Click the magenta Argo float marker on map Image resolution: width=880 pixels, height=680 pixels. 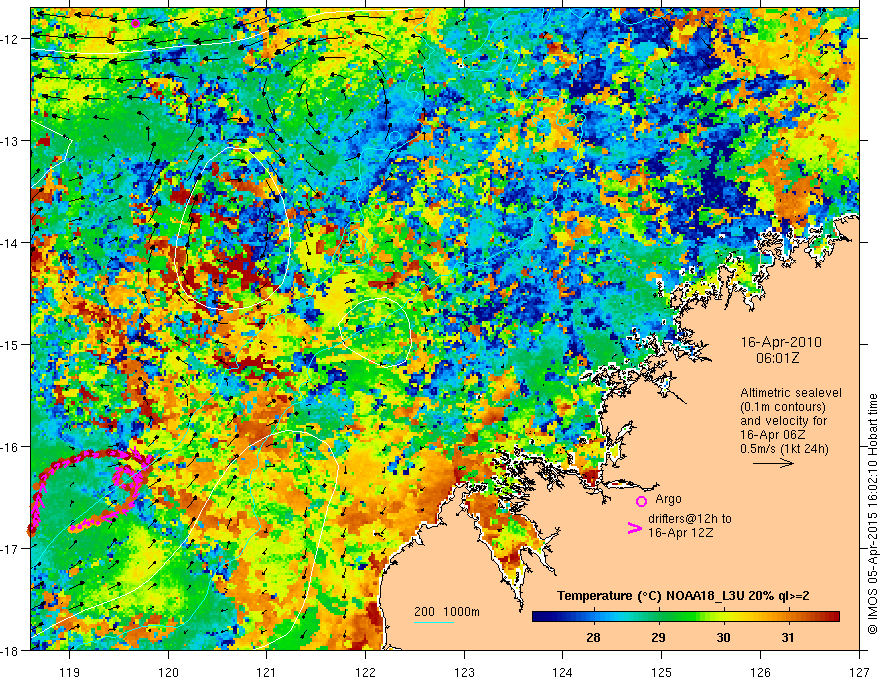tap(135, 23)
